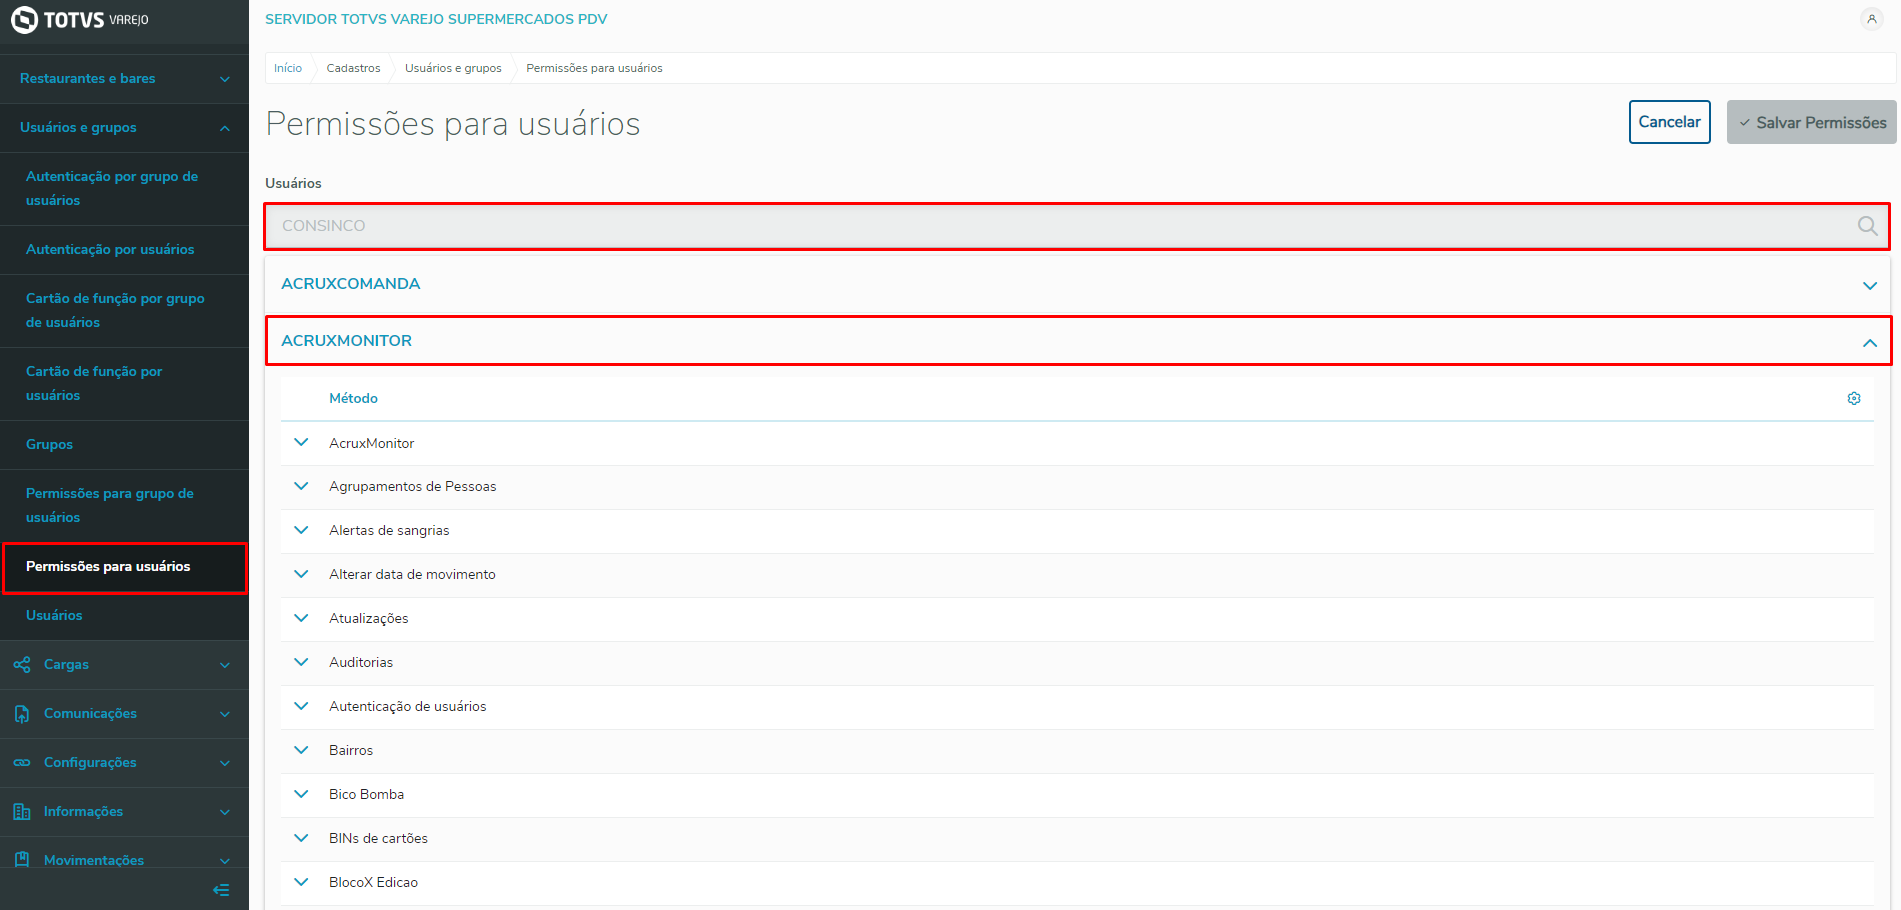The image size is (1901, 910).
Task: Click the TOTVS Varejo logo
Action: tap(80, 20)
